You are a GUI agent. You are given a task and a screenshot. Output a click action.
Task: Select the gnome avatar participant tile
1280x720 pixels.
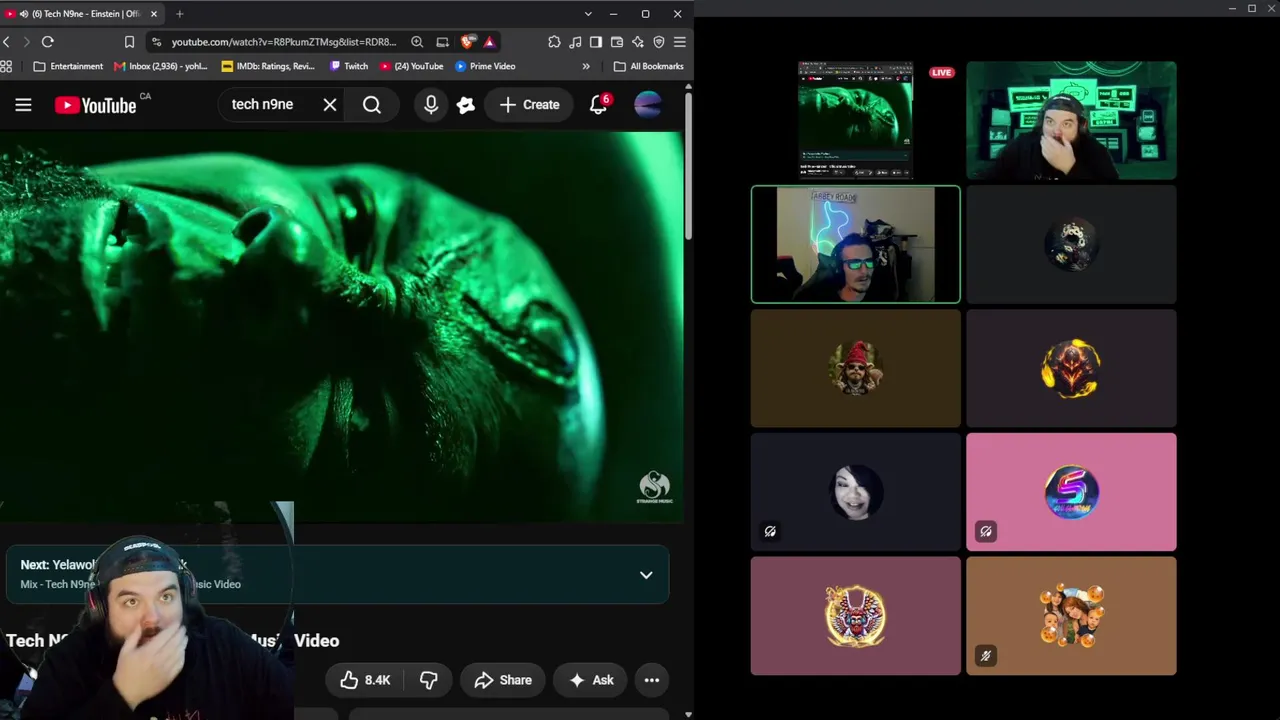click(855, 368)
